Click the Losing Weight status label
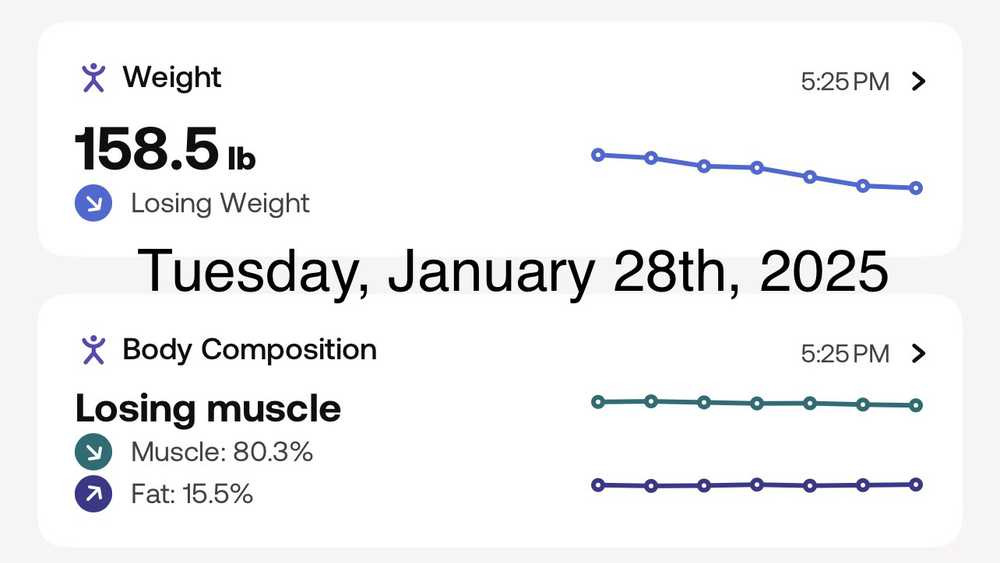The image size is (1000, 563). pos(220,204)
